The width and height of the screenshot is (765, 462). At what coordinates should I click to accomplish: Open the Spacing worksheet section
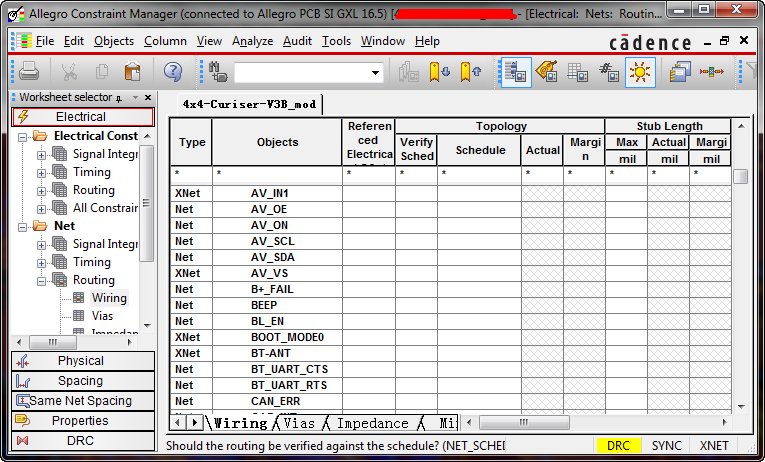[82, 381]
